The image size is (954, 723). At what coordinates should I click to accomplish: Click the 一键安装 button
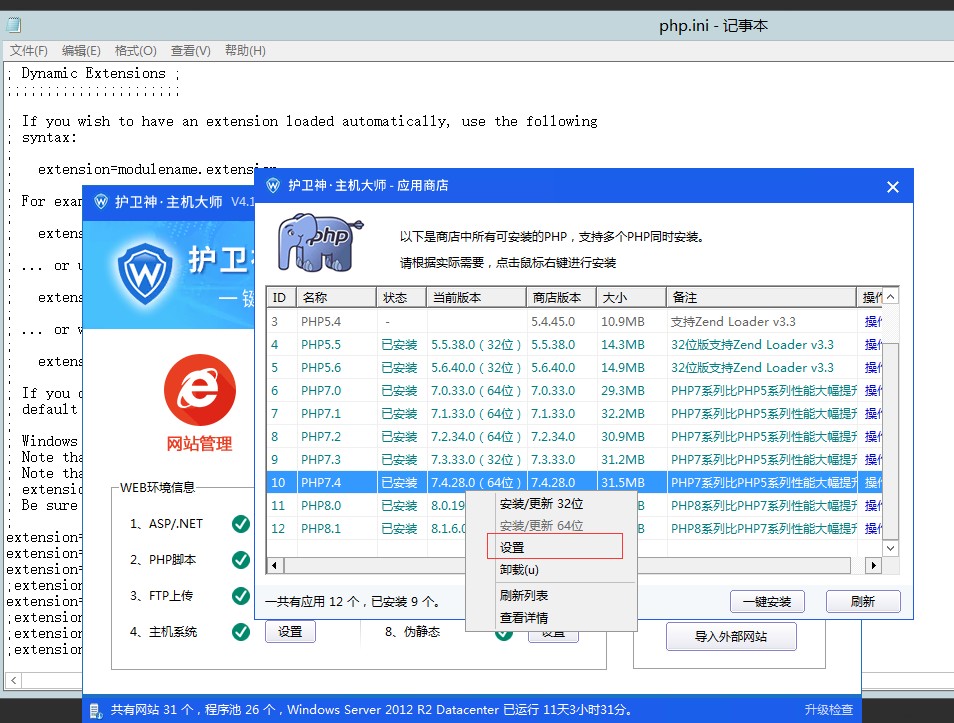point(767,602)
